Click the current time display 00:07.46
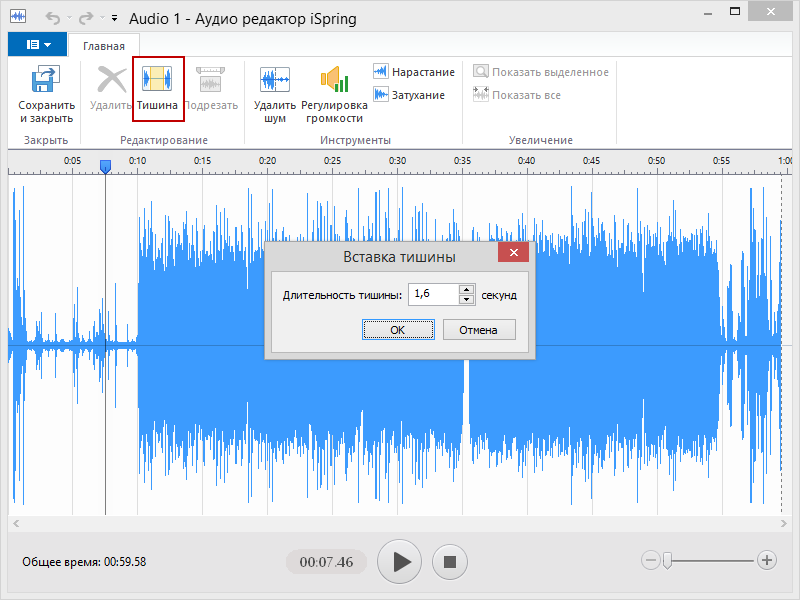The height and width of the screenshot is (600, 800). 327,562
